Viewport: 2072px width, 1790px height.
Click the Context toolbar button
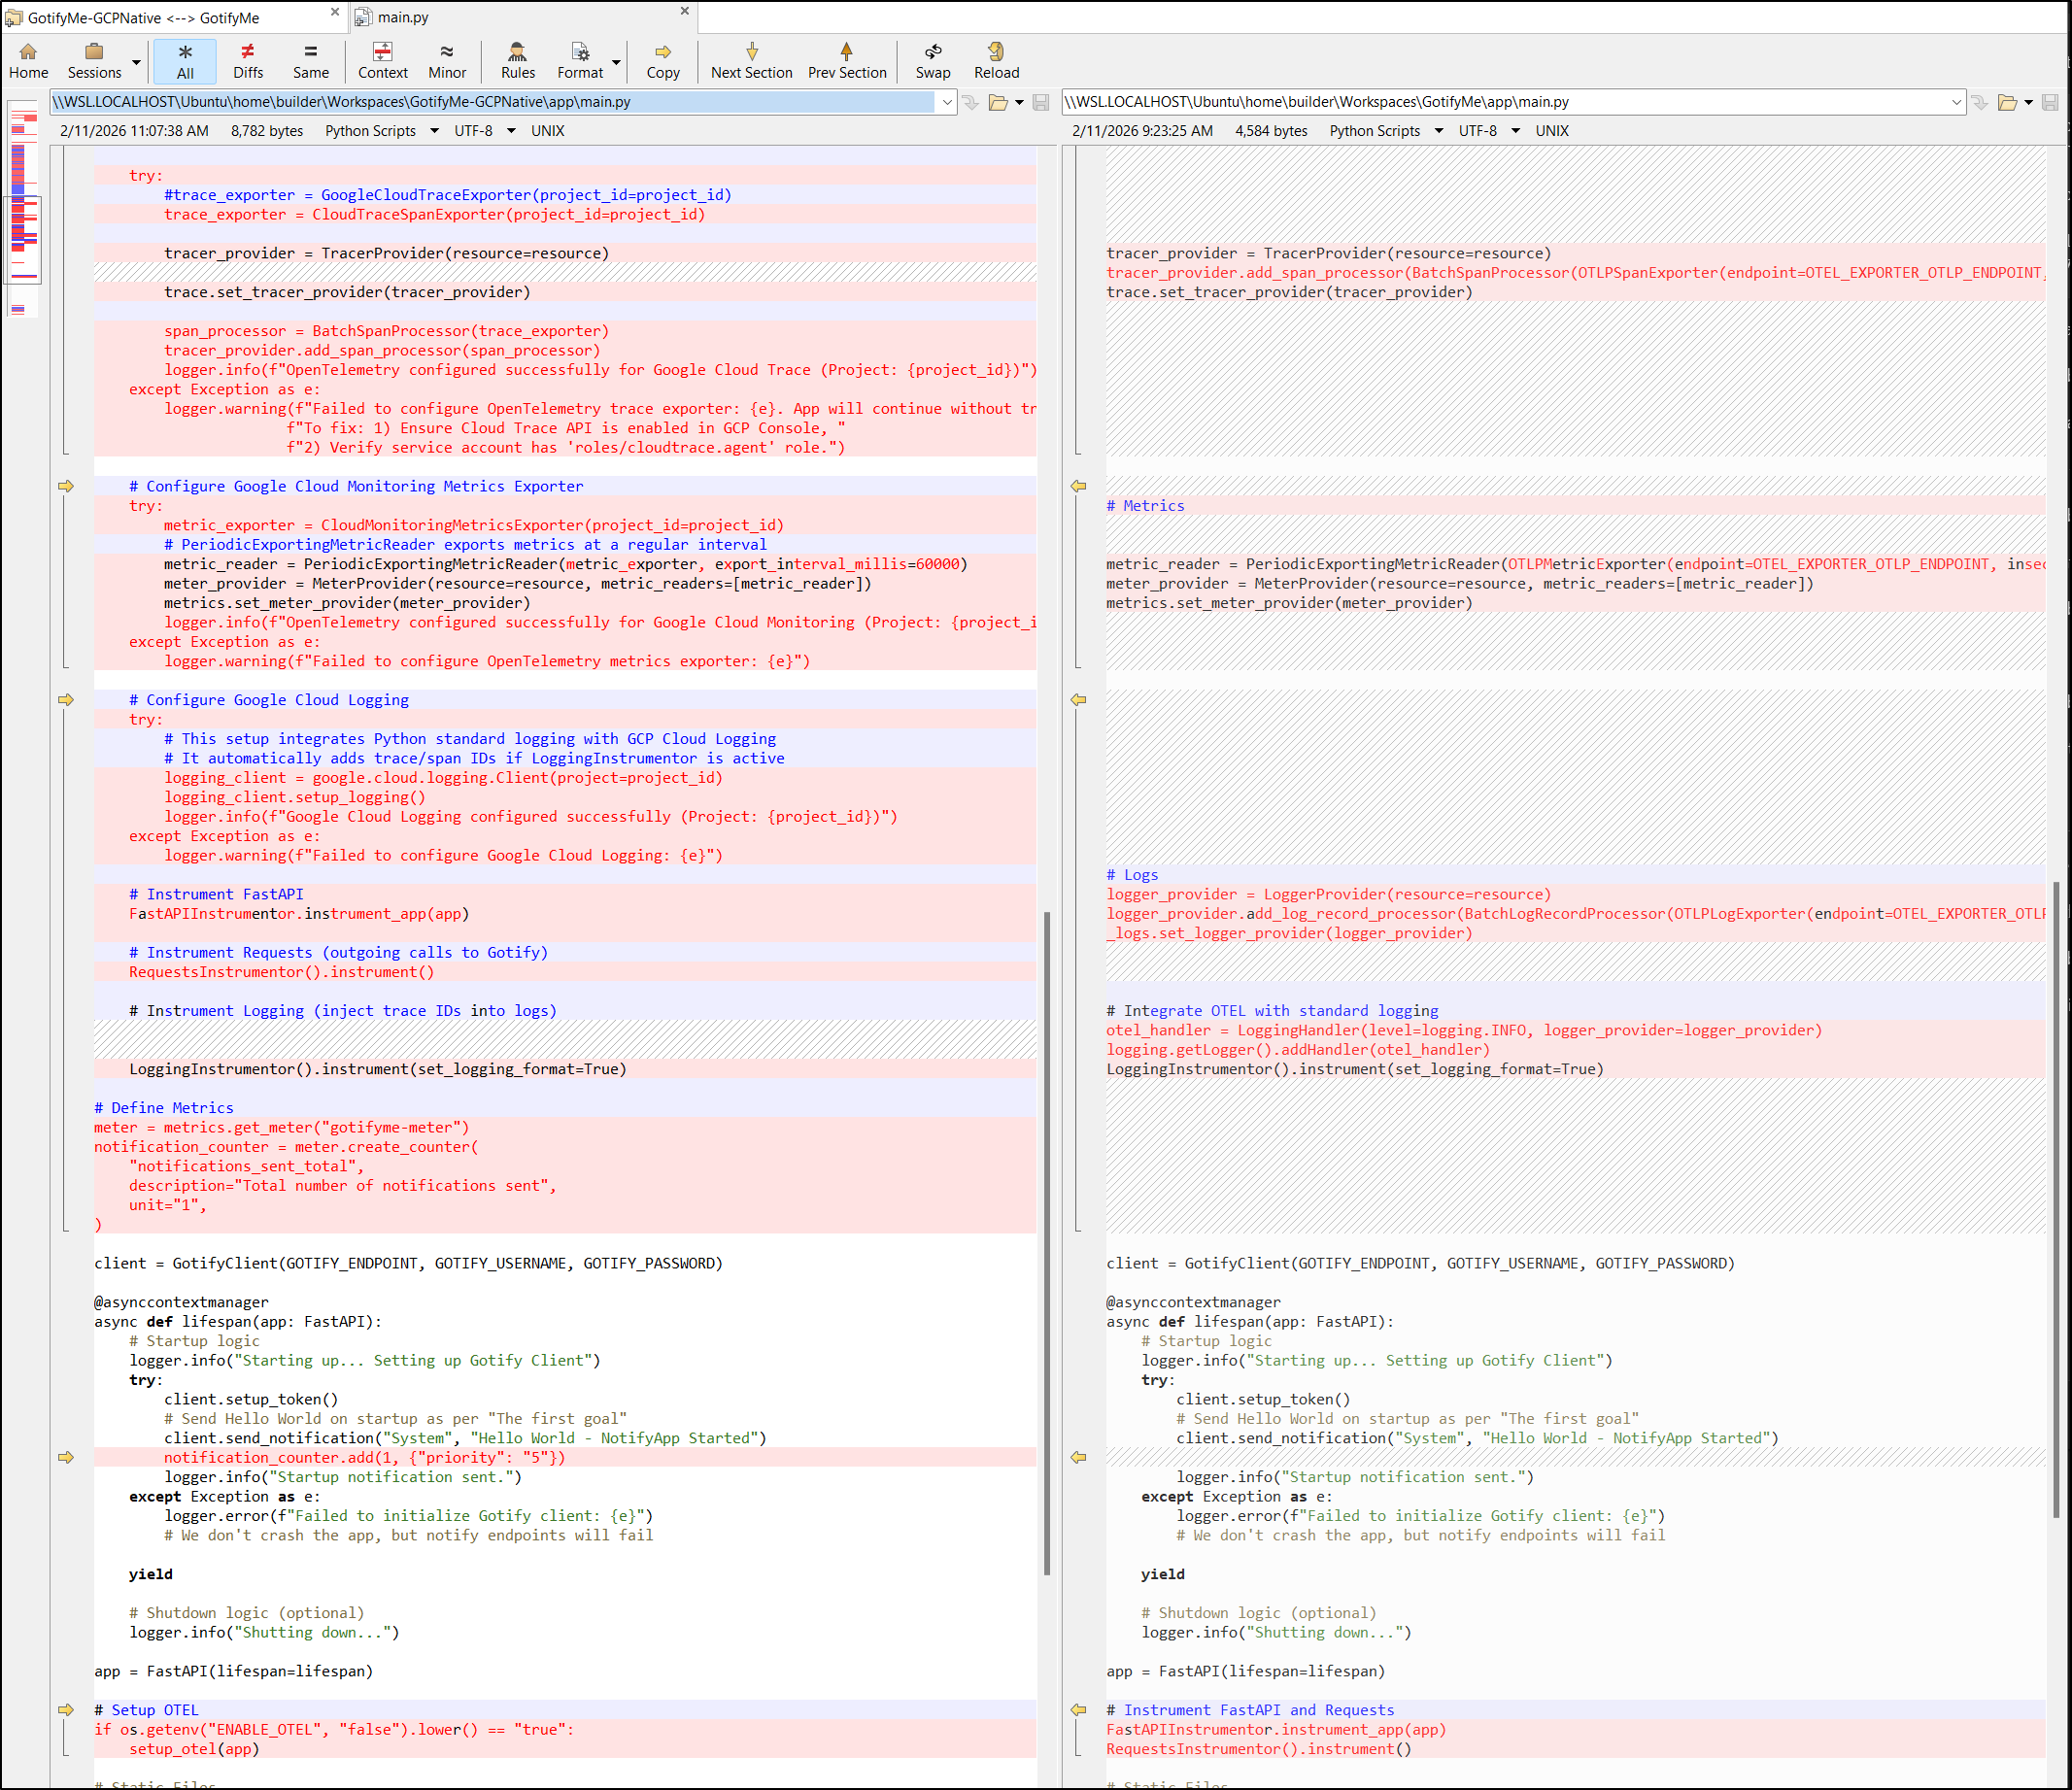(382, 60)
